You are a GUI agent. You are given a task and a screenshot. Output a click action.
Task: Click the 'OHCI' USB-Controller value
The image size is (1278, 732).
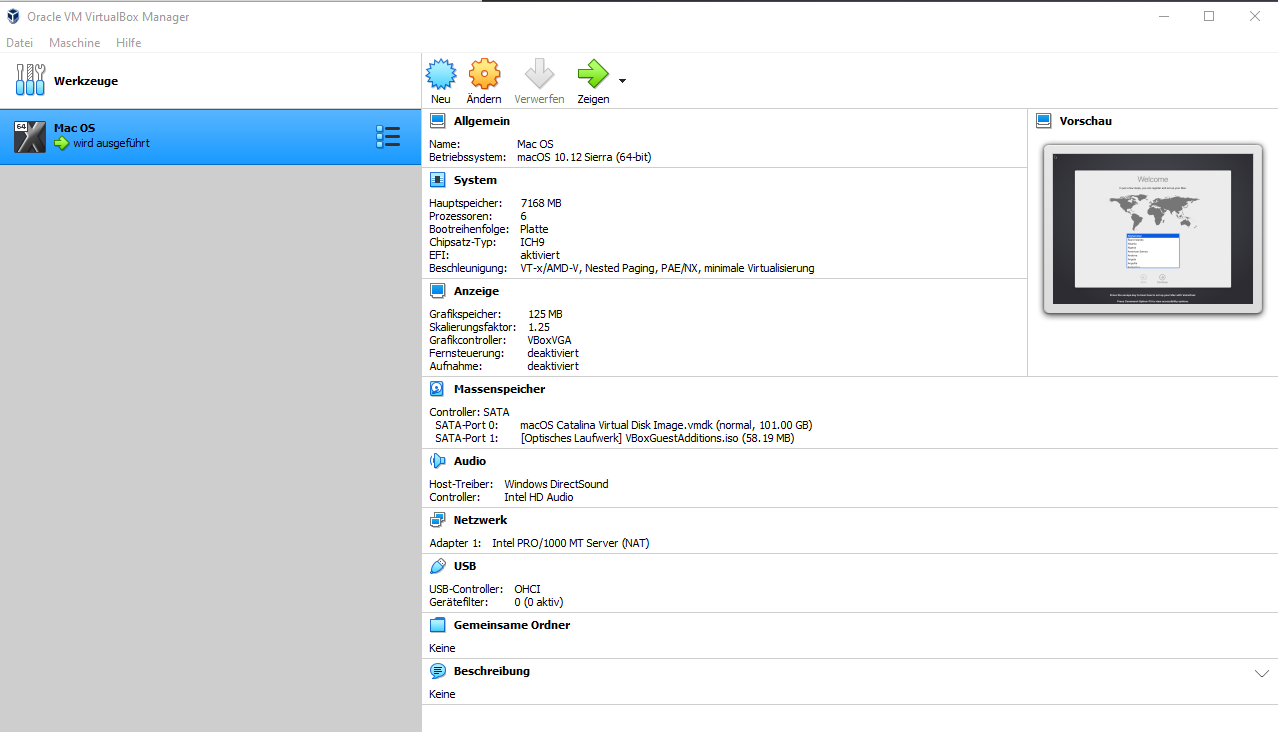[x=527, y=589]
